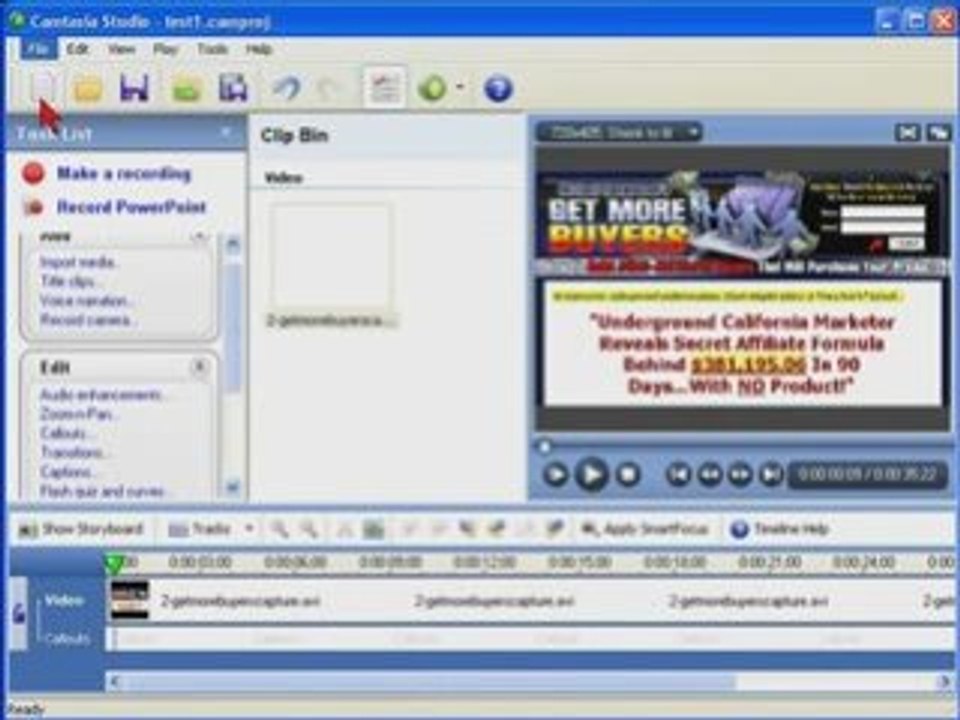Open the Edit menu
960x720 pixels.
(x=77, y=49)
